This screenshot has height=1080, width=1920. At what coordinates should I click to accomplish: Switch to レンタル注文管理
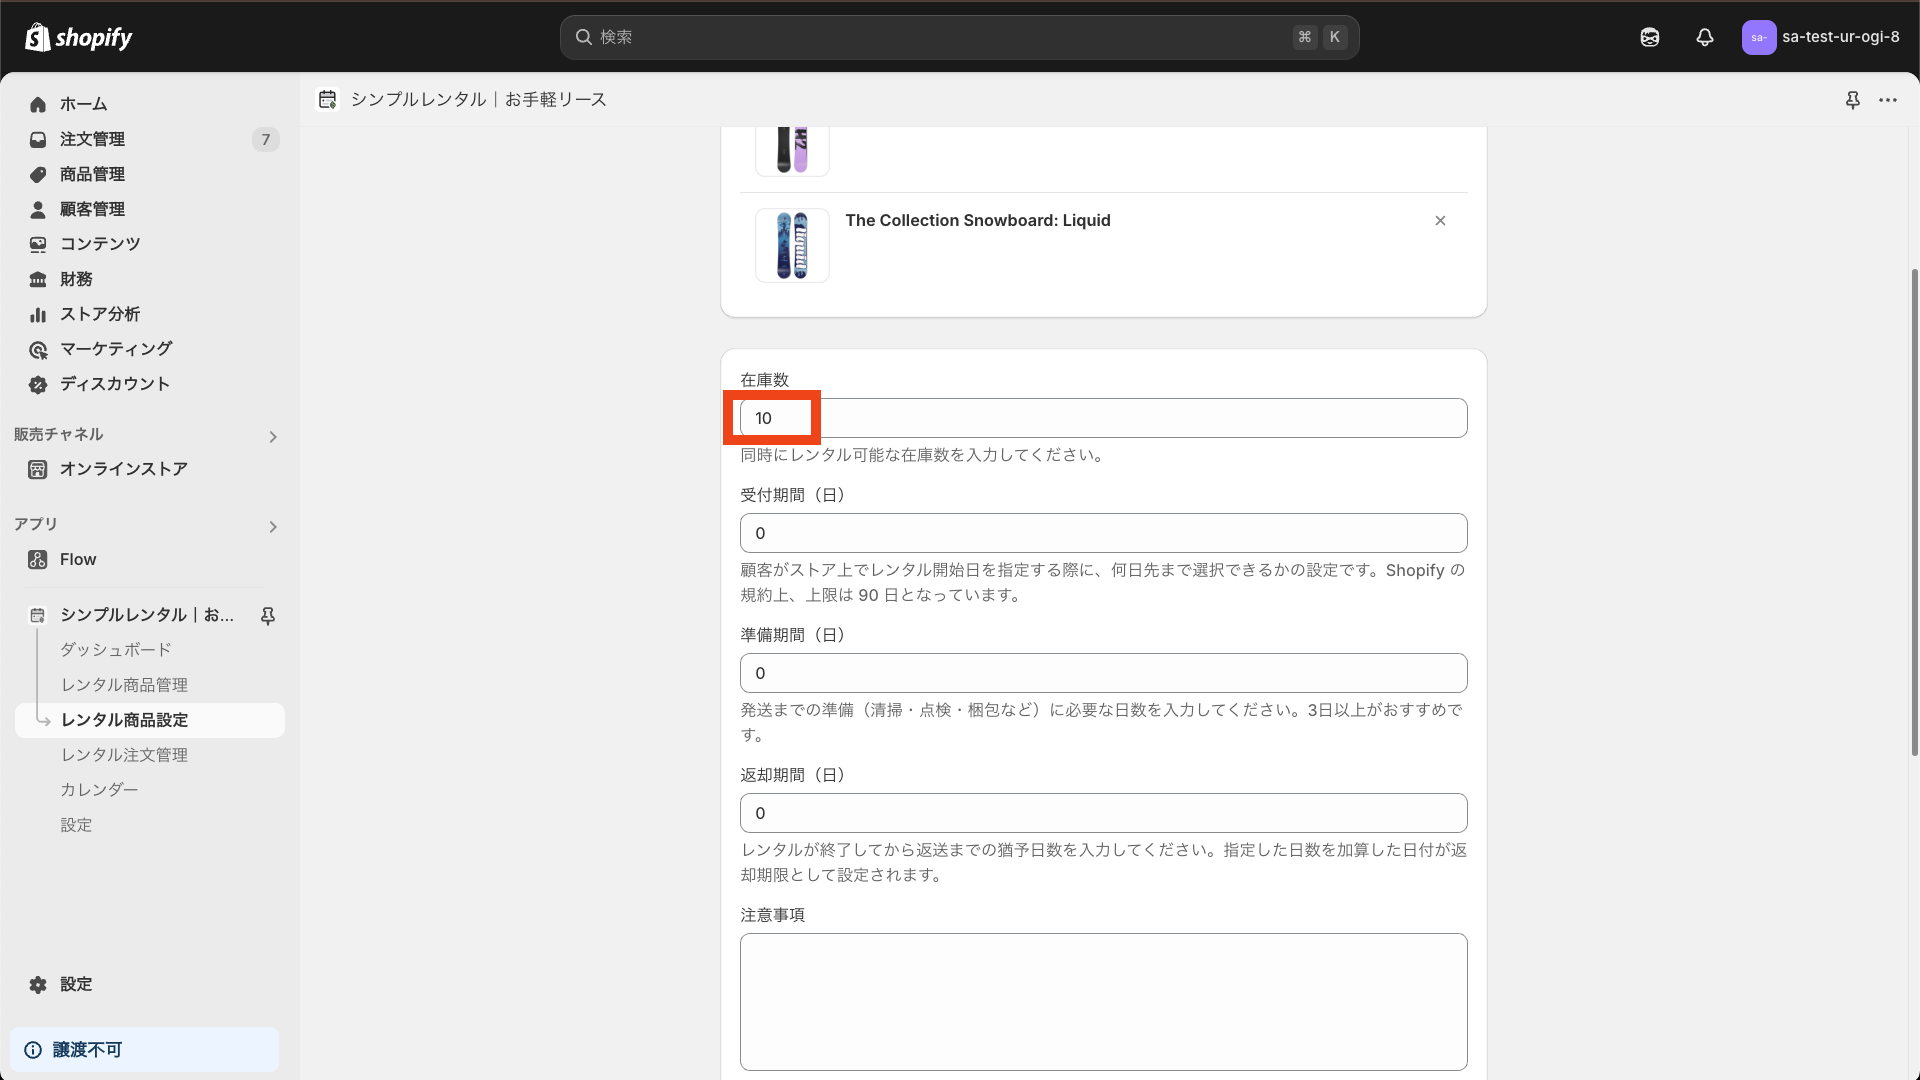coord(123,755)
